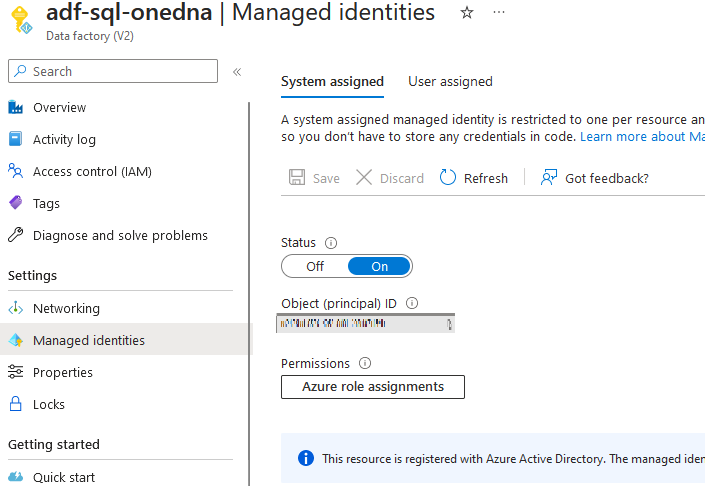
Task: Click the Activity log icon
Action: point(16,139)
